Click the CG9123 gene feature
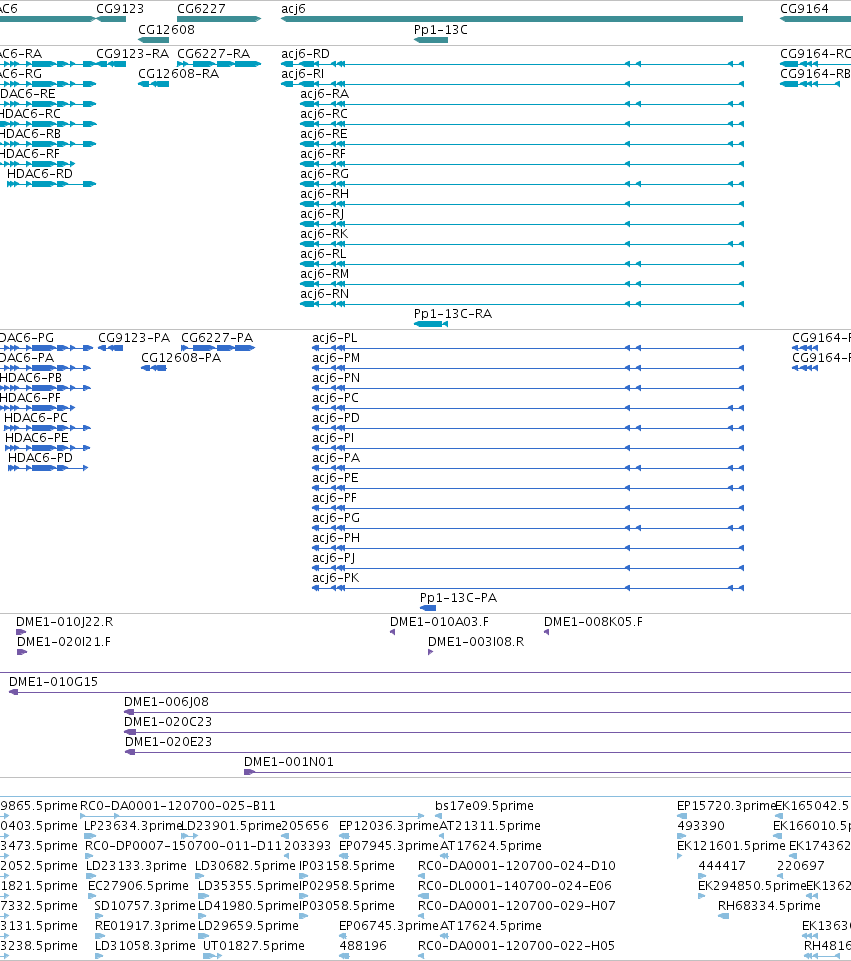The image size is (851, 961). 111,19
